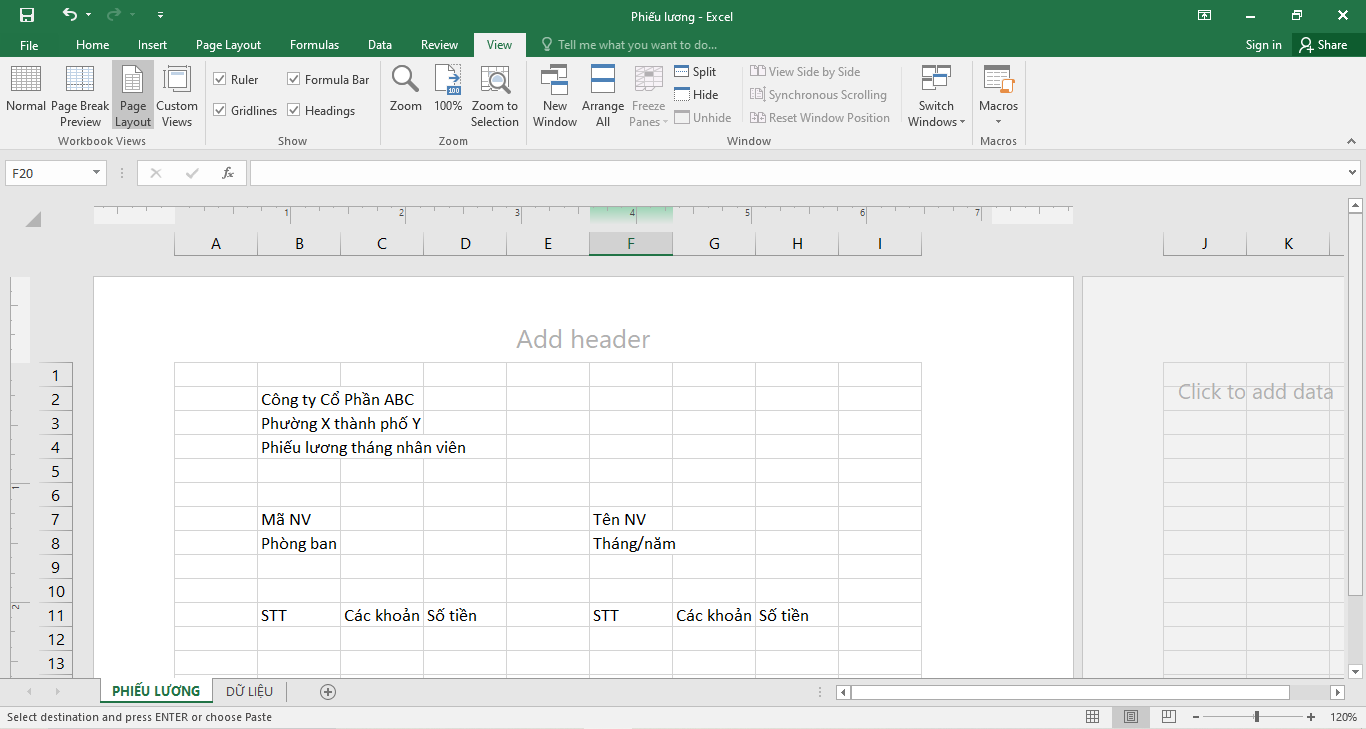1366x729 pixels.
Task: Click View Side by Side
Action: click(x=805, y=71)
